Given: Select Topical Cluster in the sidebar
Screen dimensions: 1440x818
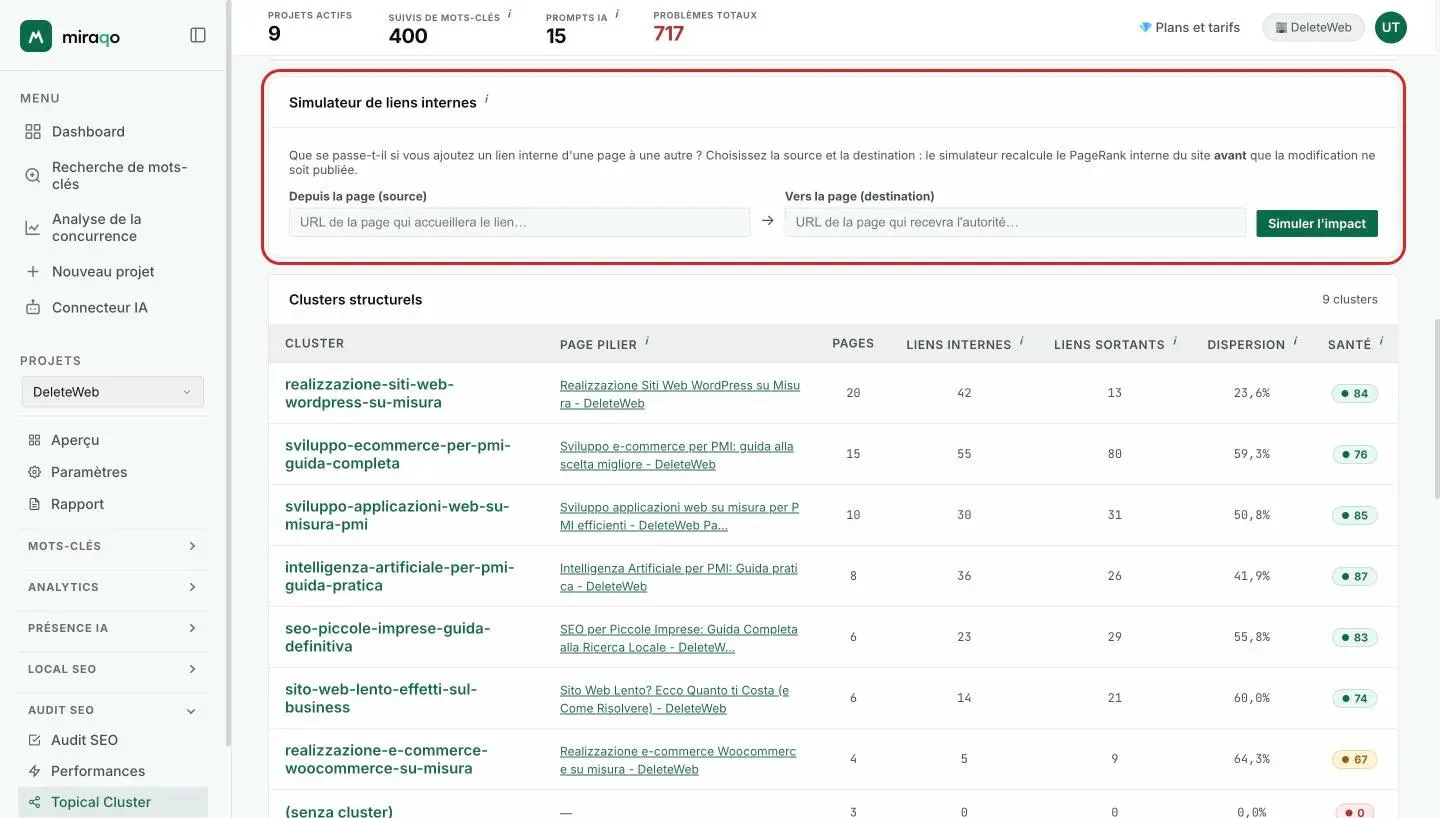Looking at the screenshot, I should (x=113, y=802).
